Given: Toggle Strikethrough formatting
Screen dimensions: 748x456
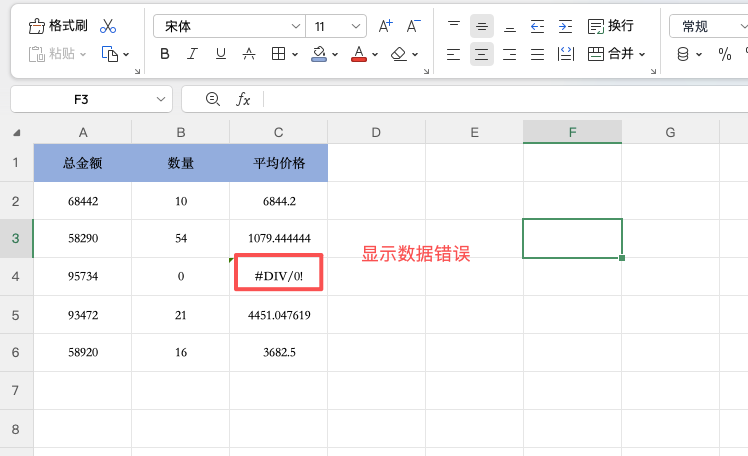Looking at the screenshot, I should coord(249,54).
